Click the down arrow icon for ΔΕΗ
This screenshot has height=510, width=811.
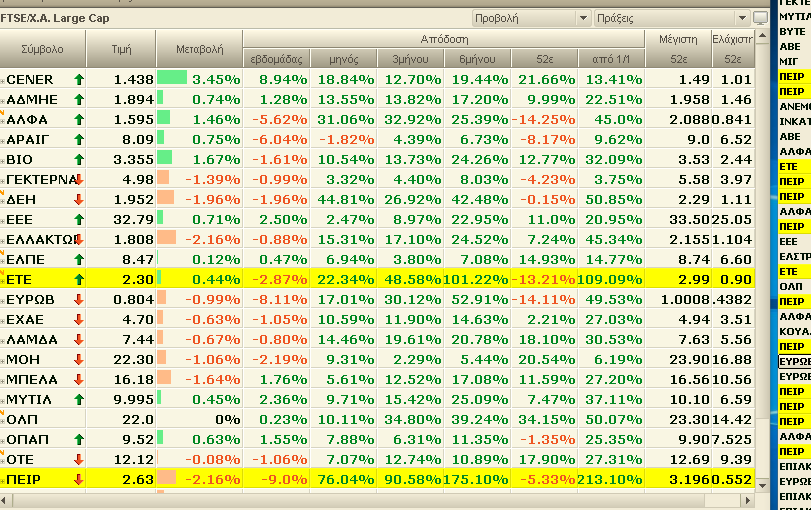click(x=79, y=200)
